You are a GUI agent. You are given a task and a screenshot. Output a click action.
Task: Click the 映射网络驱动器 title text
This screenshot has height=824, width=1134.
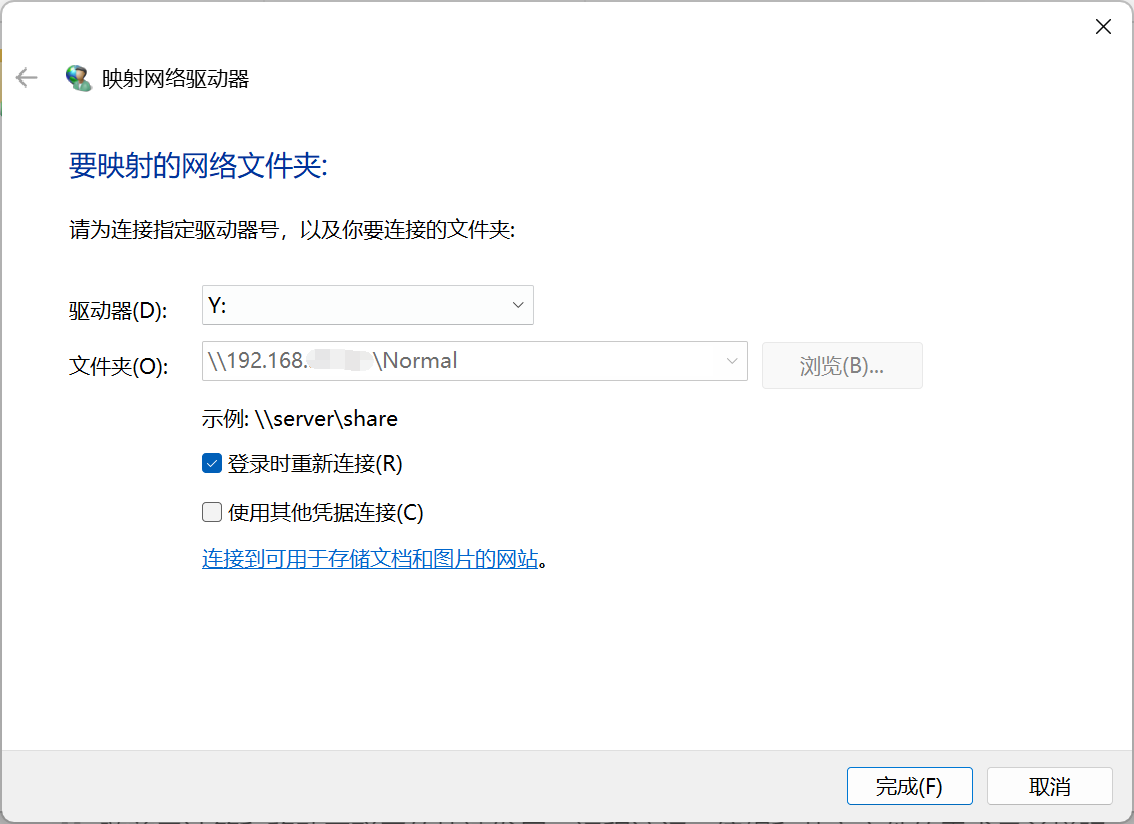point(175,79)
